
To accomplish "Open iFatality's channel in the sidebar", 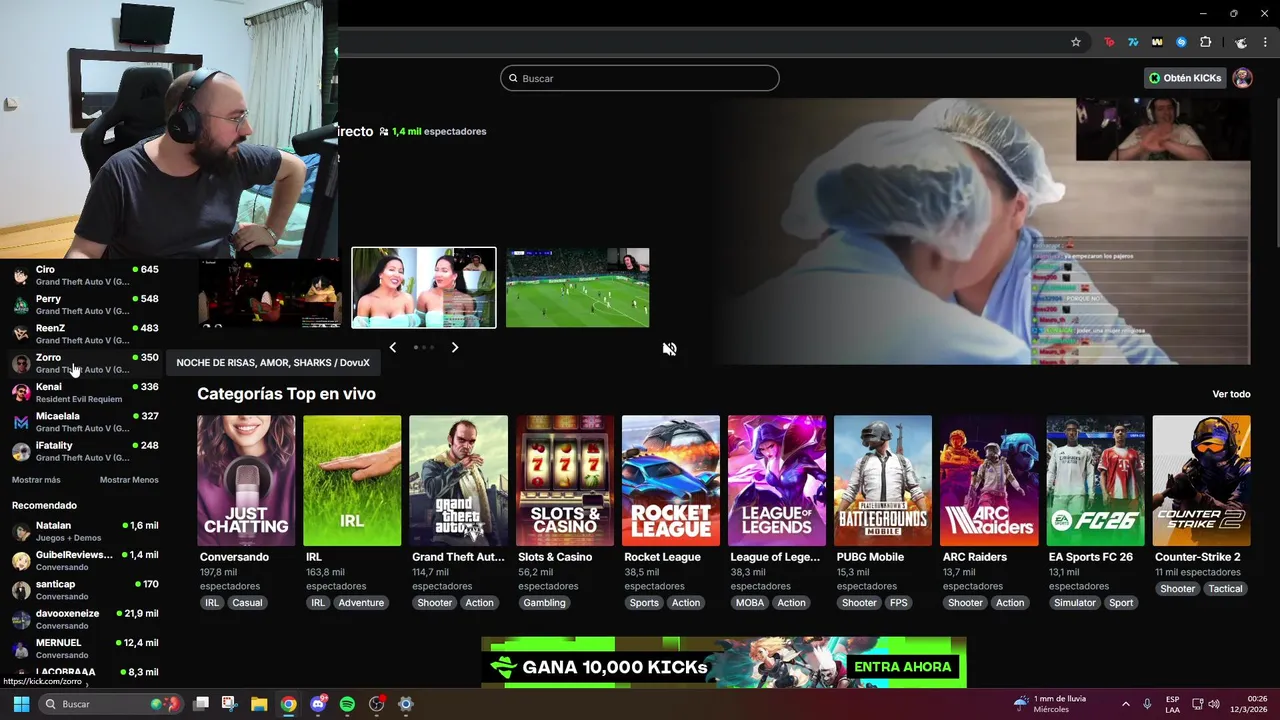I will (x=85, y=451).
